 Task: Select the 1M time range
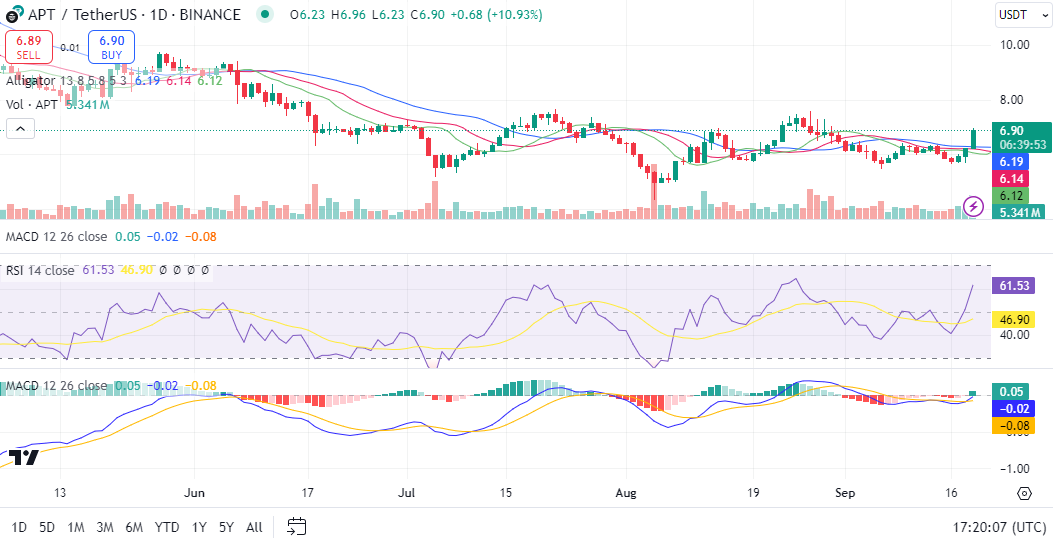pyautogui.click(x=76, y=527)
